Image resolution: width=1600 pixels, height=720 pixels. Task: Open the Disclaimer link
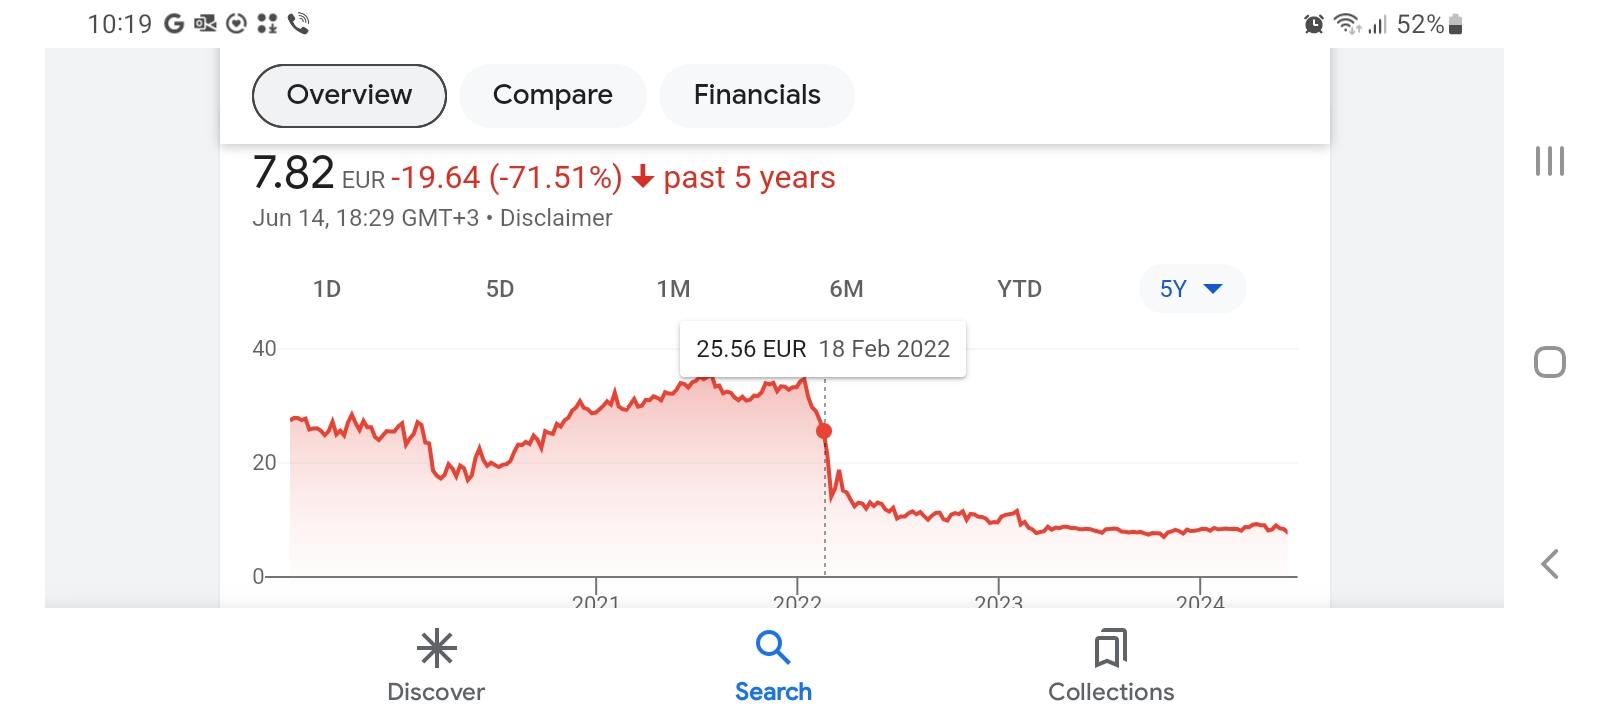click(556, 218)
